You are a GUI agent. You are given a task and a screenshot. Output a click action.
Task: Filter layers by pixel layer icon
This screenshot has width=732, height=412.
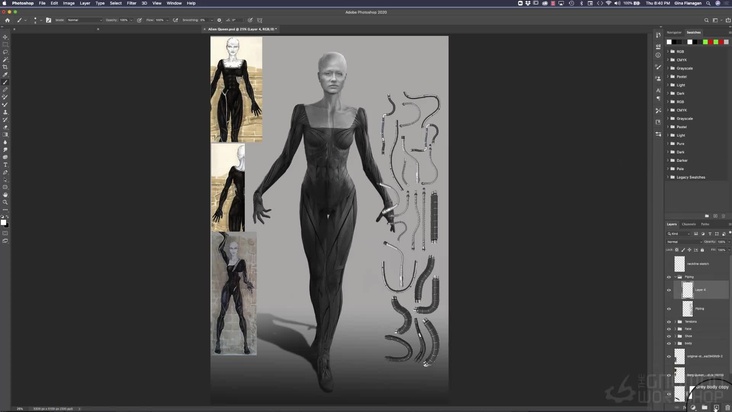(x=696, y=234)
